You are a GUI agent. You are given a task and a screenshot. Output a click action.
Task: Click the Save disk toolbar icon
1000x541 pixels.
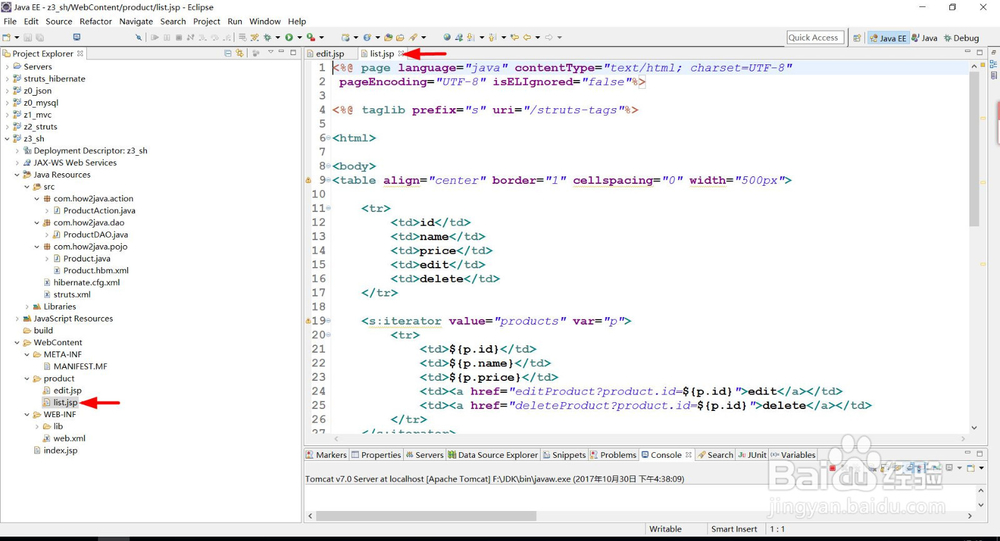pos(27,37)
